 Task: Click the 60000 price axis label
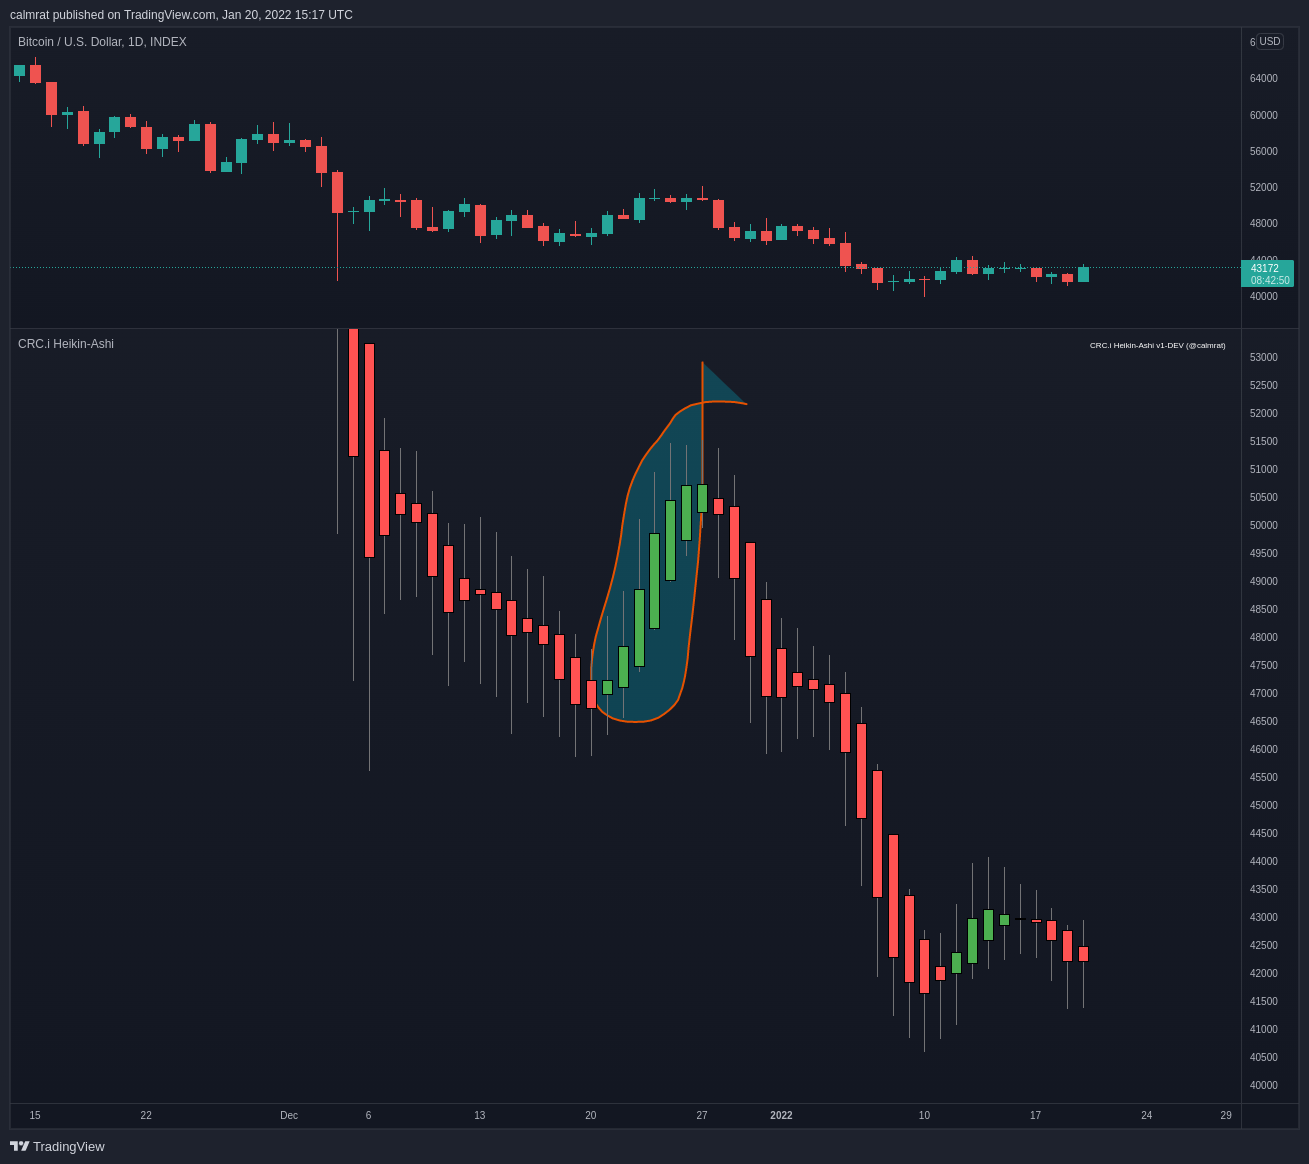coord(1264,115)
